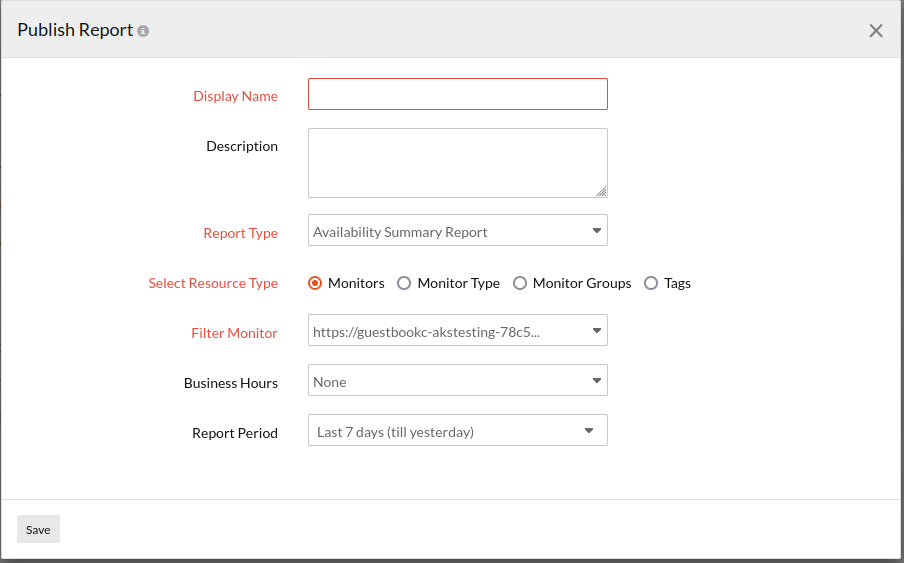Image resolution: width=904 pixels, height=563 pixels.
Task: Click the Select Resource Type label
Action: click(213, 283)
